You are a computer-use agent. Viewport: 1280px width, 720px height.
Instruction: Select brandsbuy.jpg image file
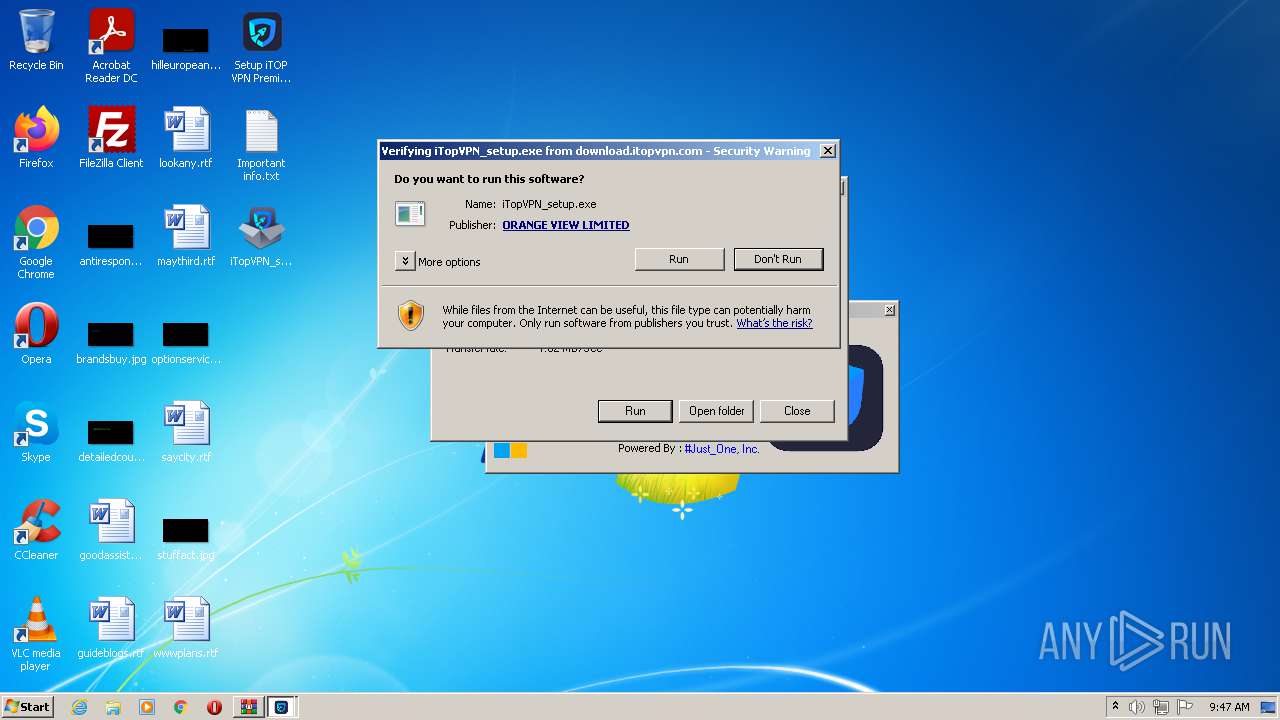pyautogui.click(x=111, y=343)
